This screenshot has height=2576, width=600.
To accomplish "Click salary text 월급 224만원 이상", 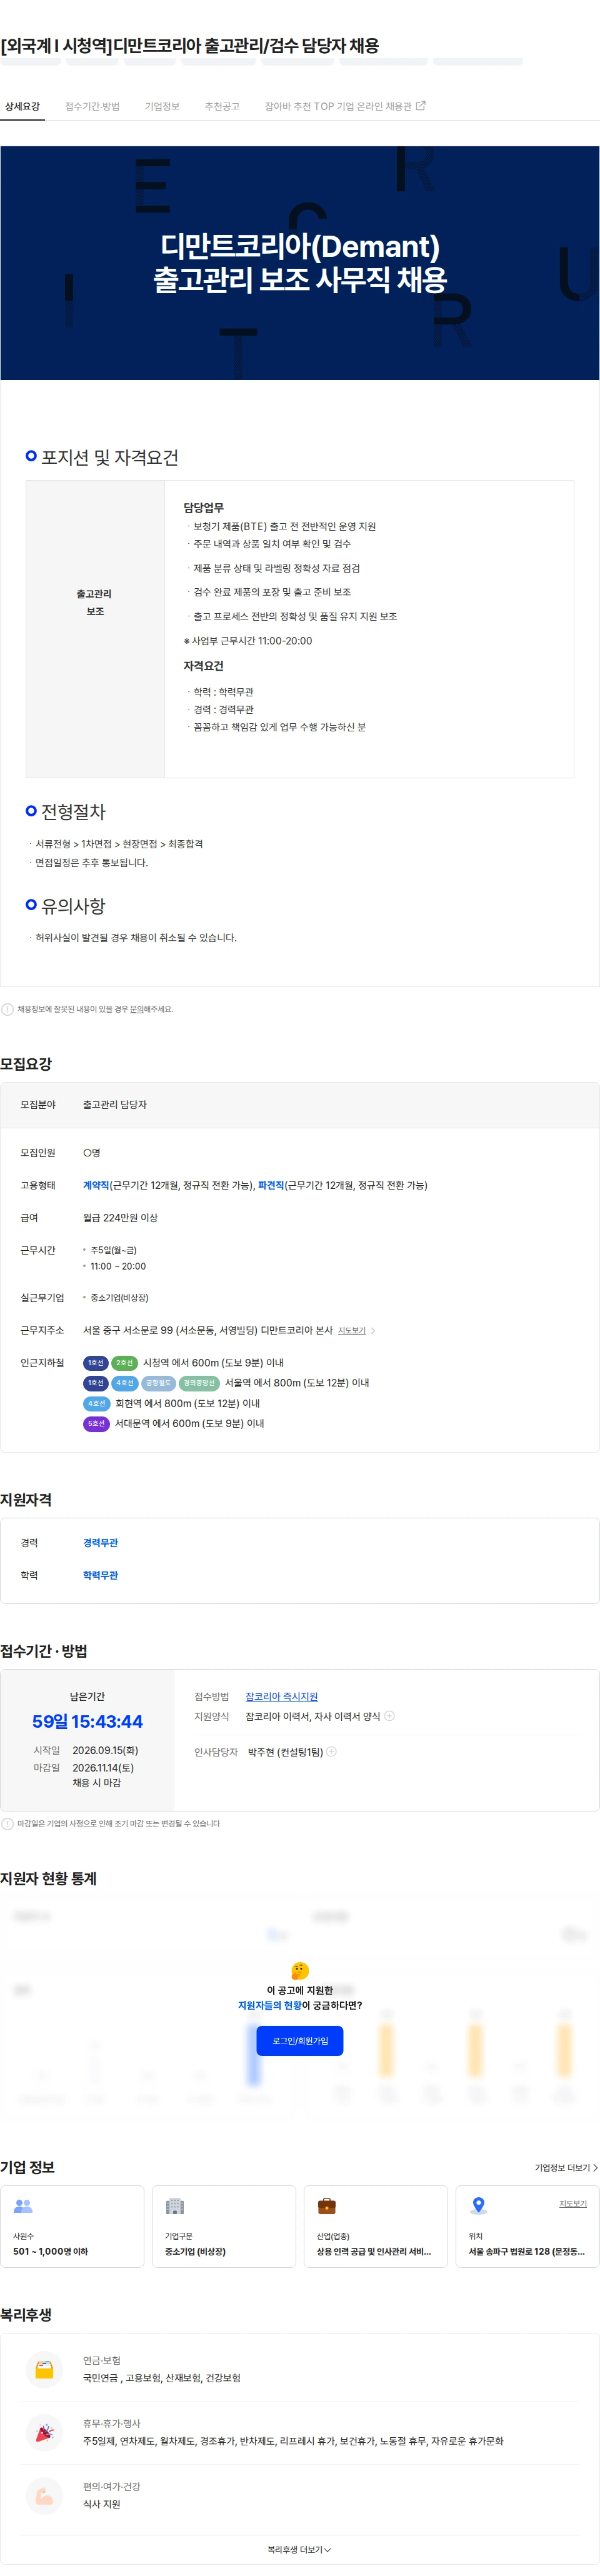I will (120, 1218).
